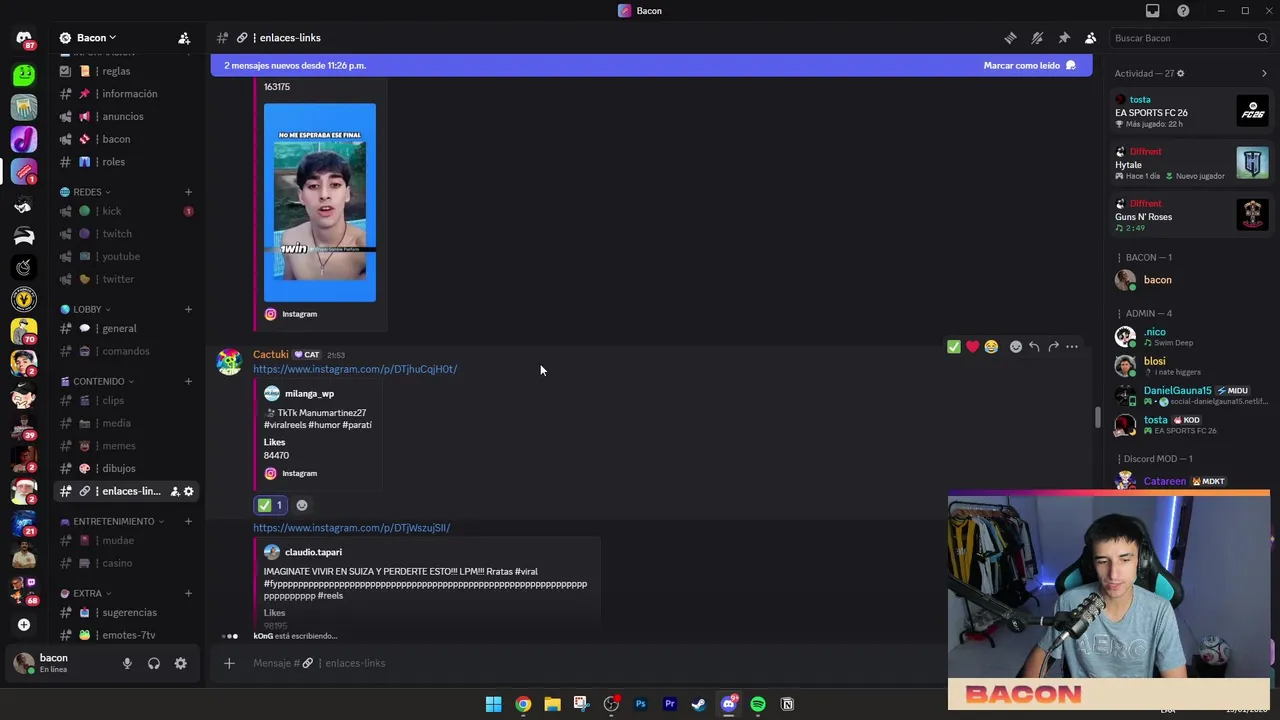Open user settings gear icon
Image resolution: width=1280 pixels, height=720 pixels.
[180, 663]
